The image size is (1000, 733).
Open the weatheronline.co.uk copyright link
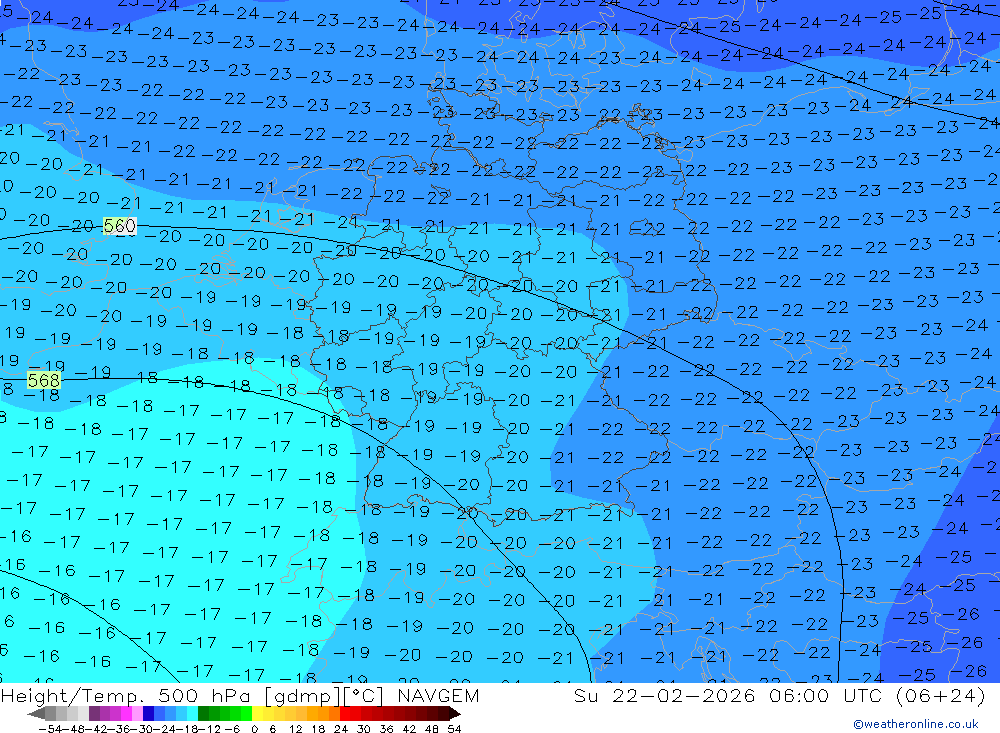916,724
